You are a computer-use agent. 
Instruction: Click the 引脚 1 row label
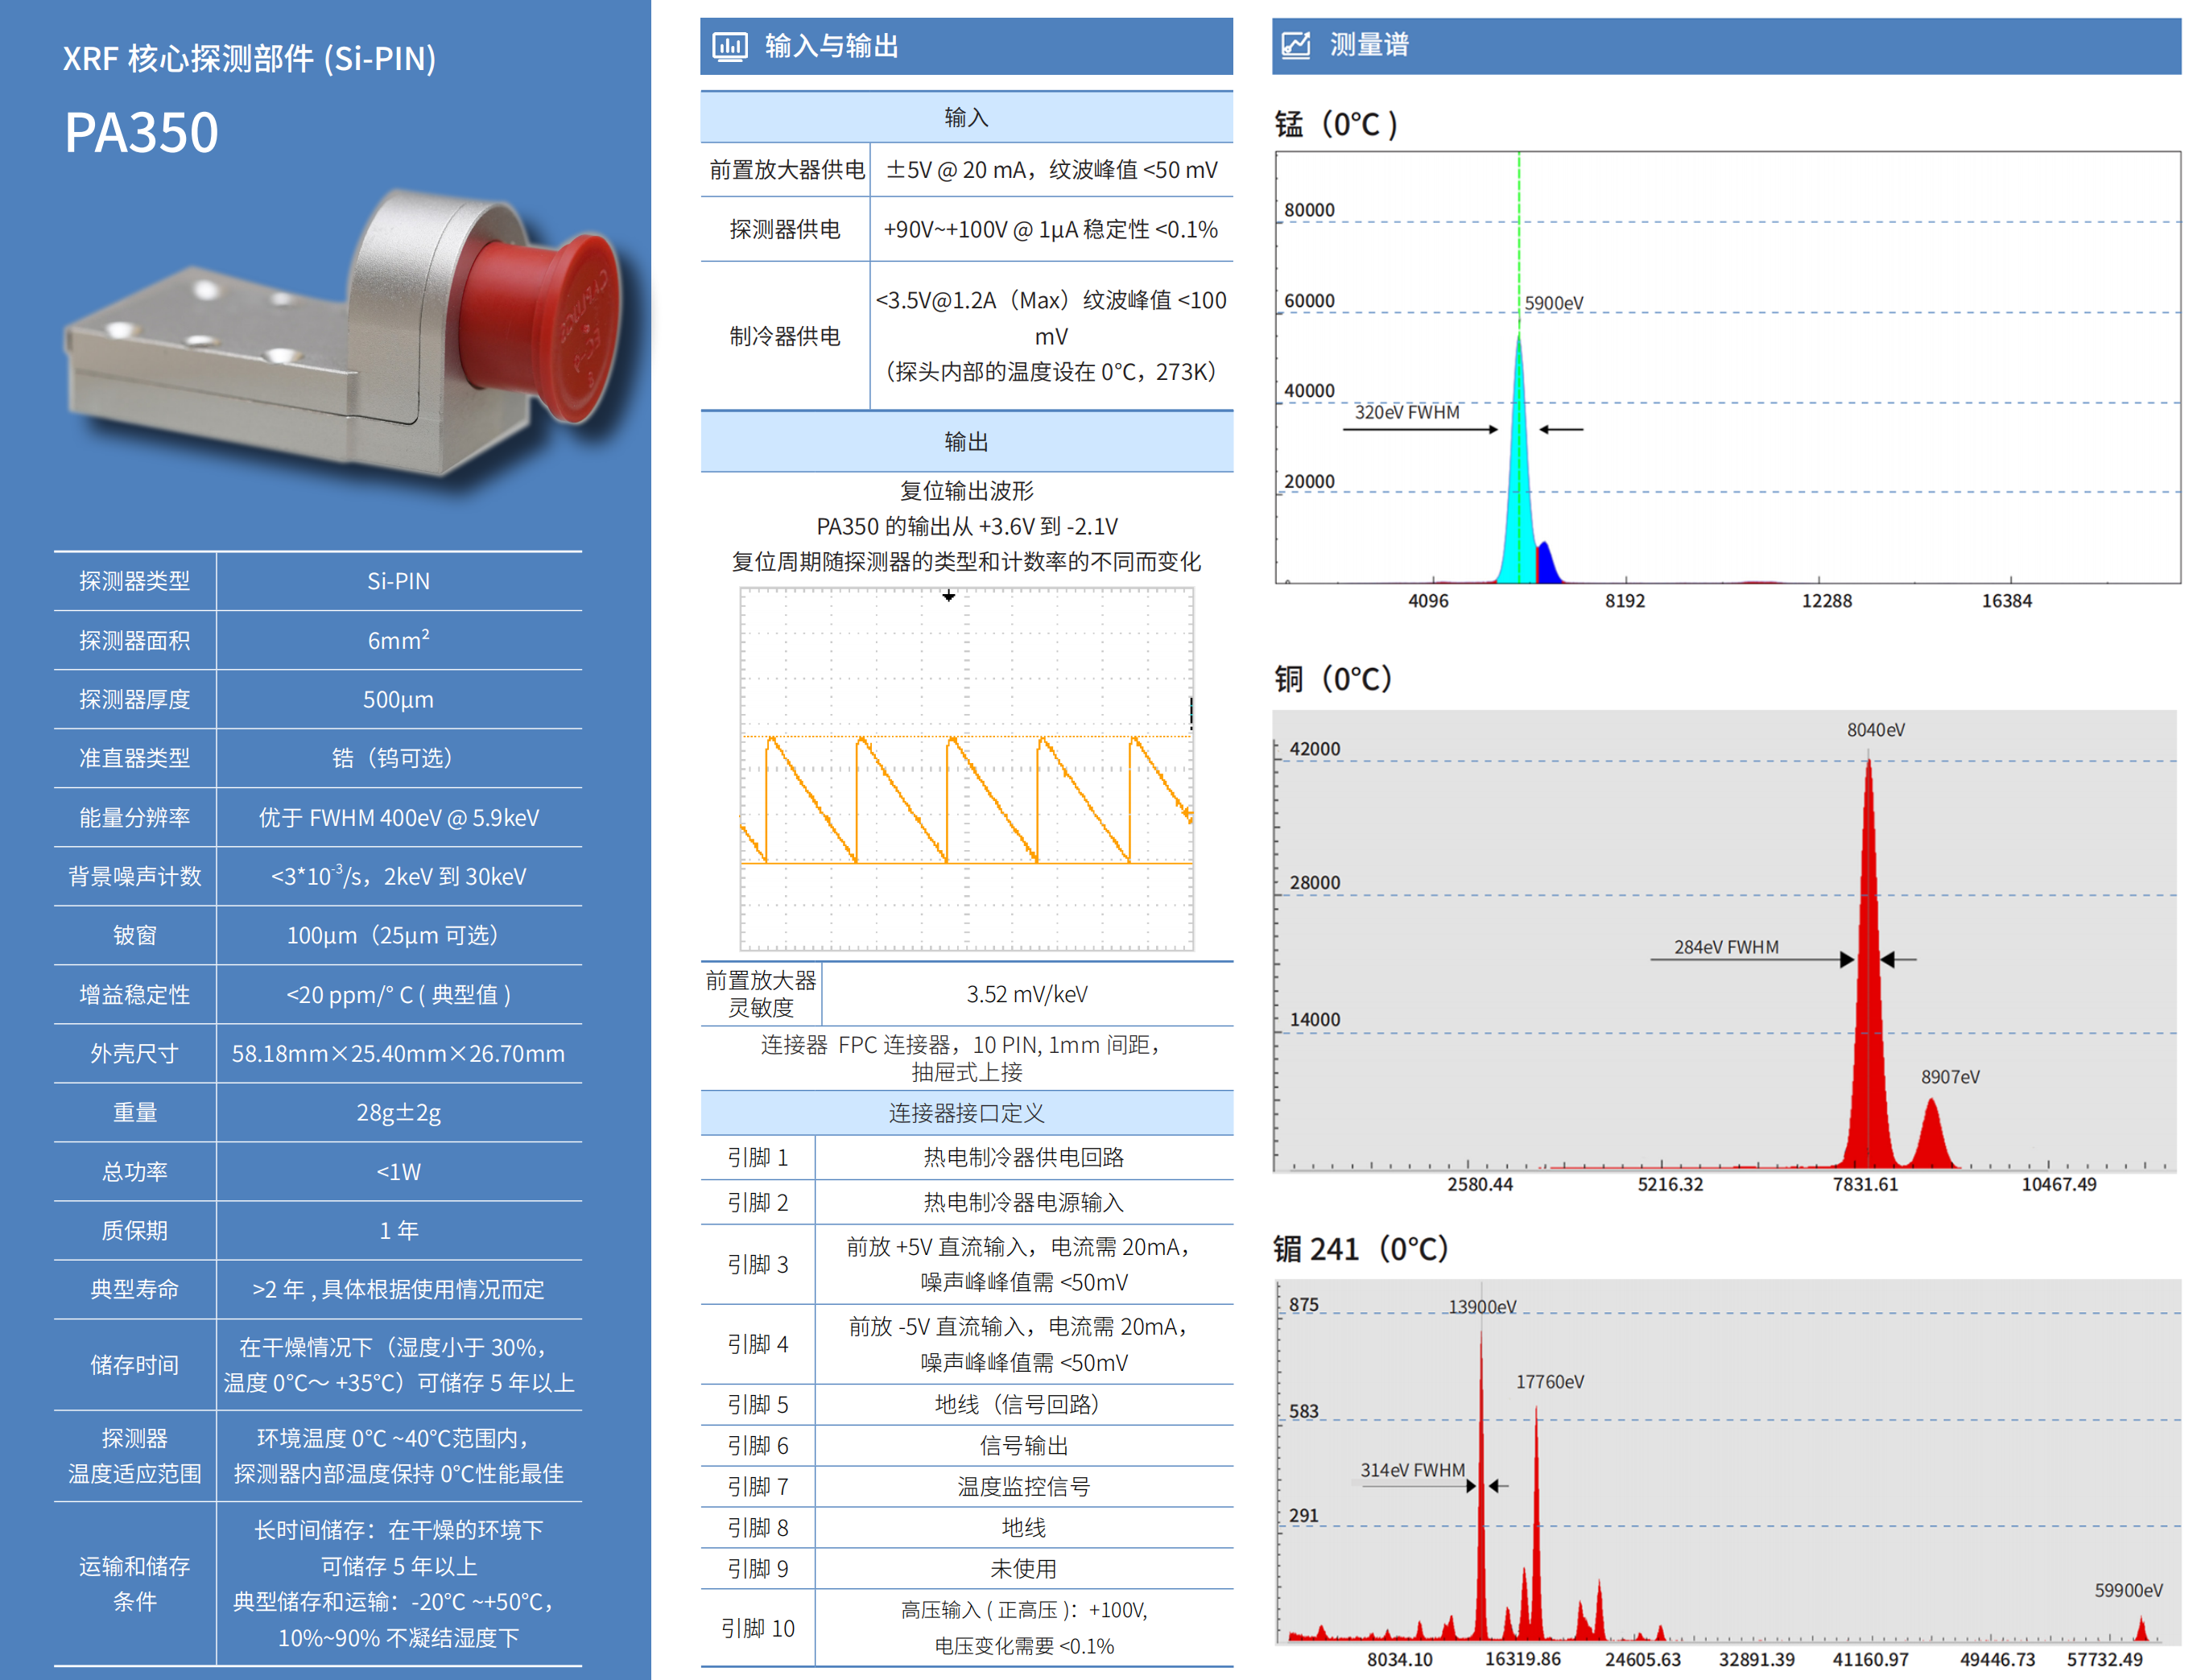click(x=757, y=1157)
